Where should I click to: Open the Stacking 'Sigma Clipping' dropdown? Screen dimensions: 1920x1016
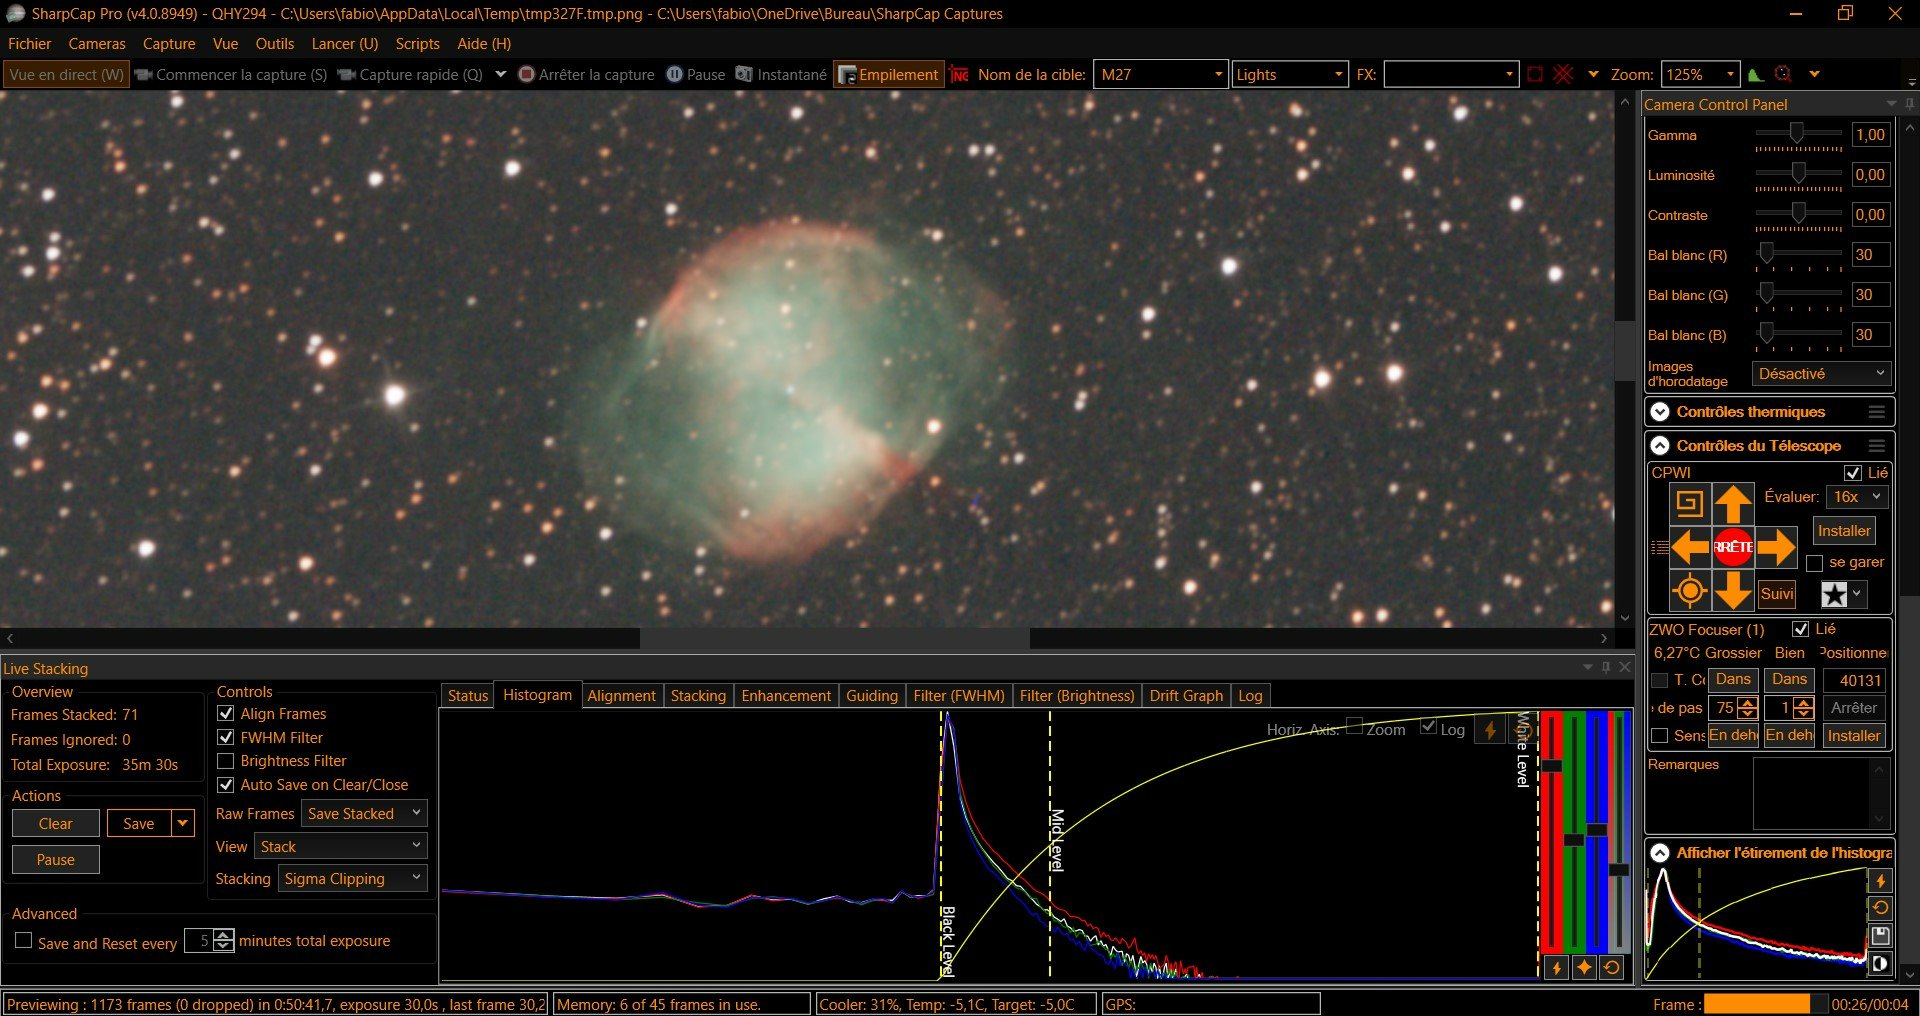pyautogui.click(x=353, y=879)
